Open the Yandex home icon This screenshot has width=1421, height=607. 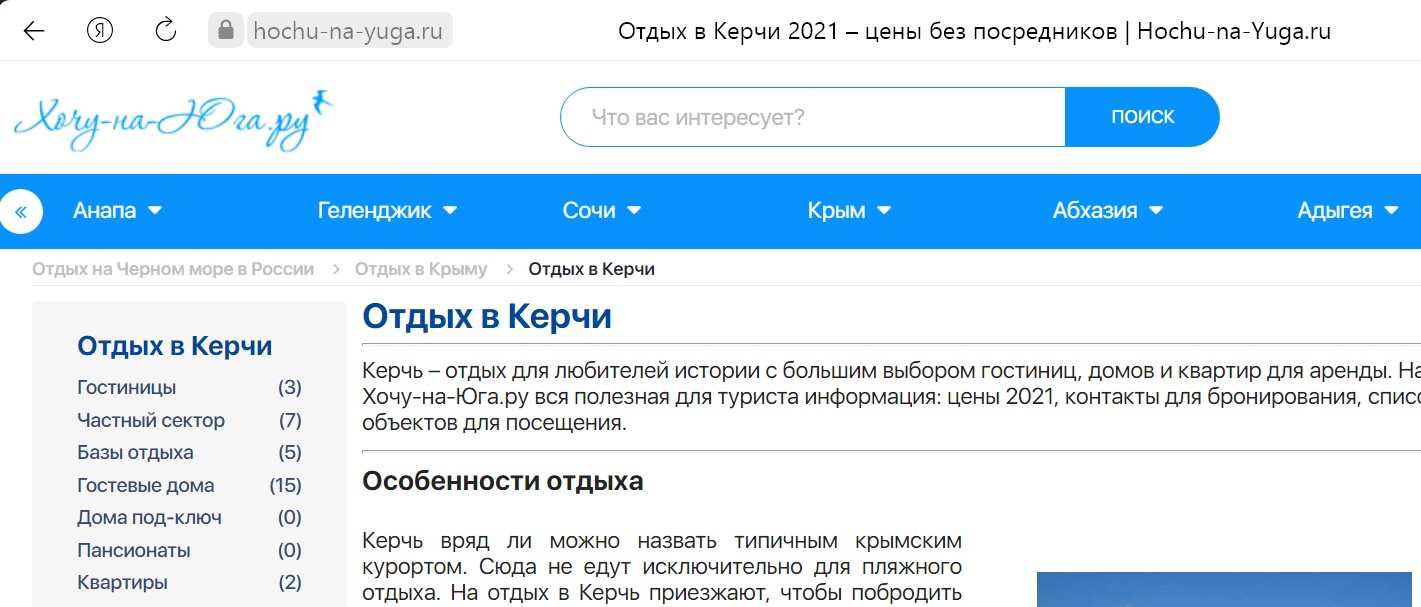pos(100,30)
